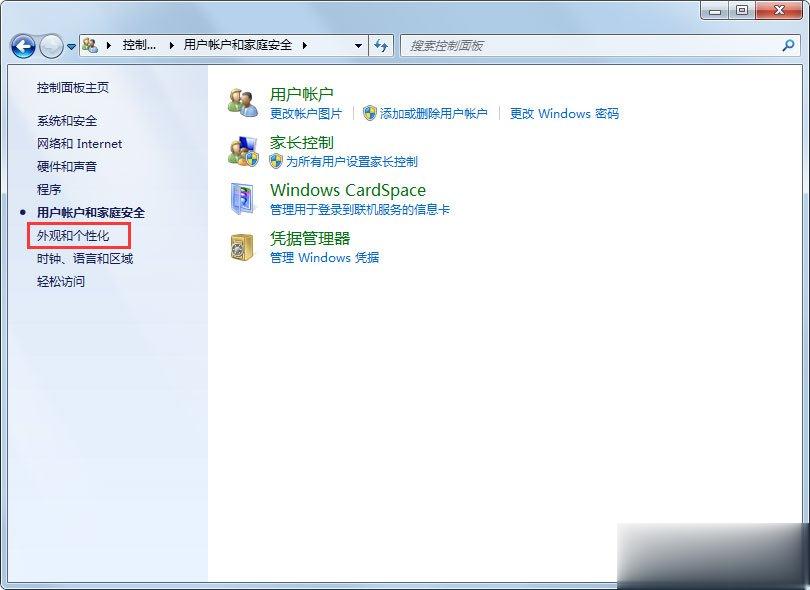Open the address bar history dropdown
Screen dimensions: 810x590
click(x=359, y=45)
